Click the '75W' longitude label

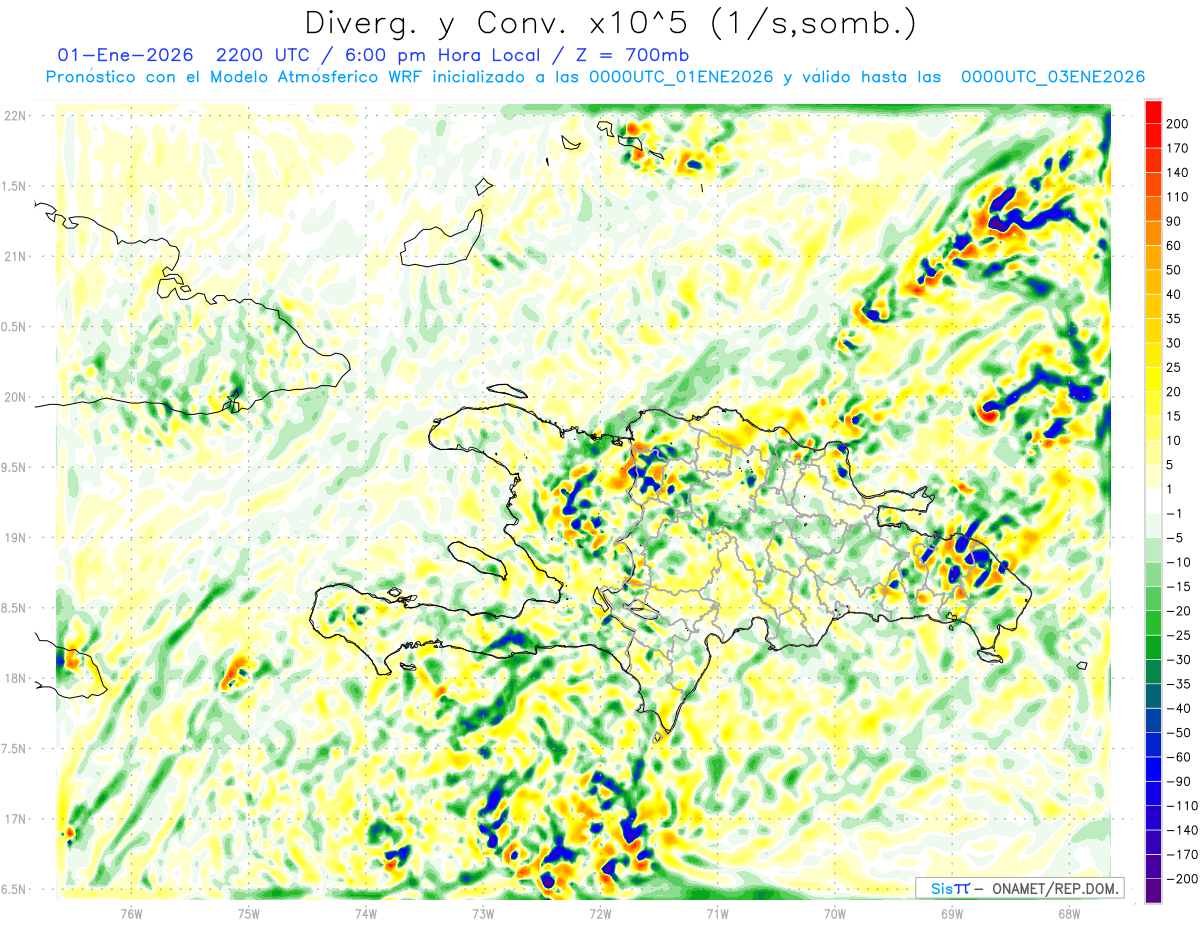[x=249, y=913]
